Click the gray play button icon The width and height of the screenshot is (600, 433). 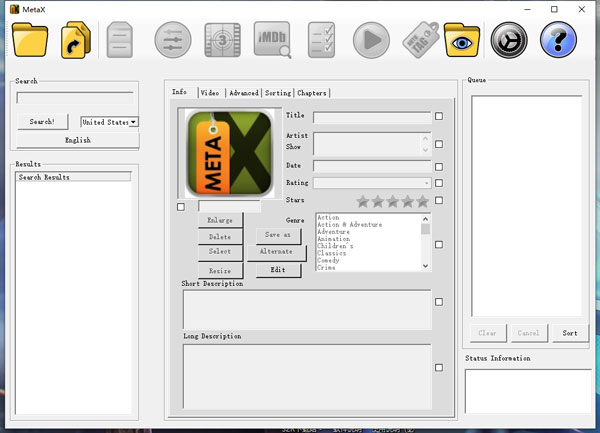pos(371,40)
